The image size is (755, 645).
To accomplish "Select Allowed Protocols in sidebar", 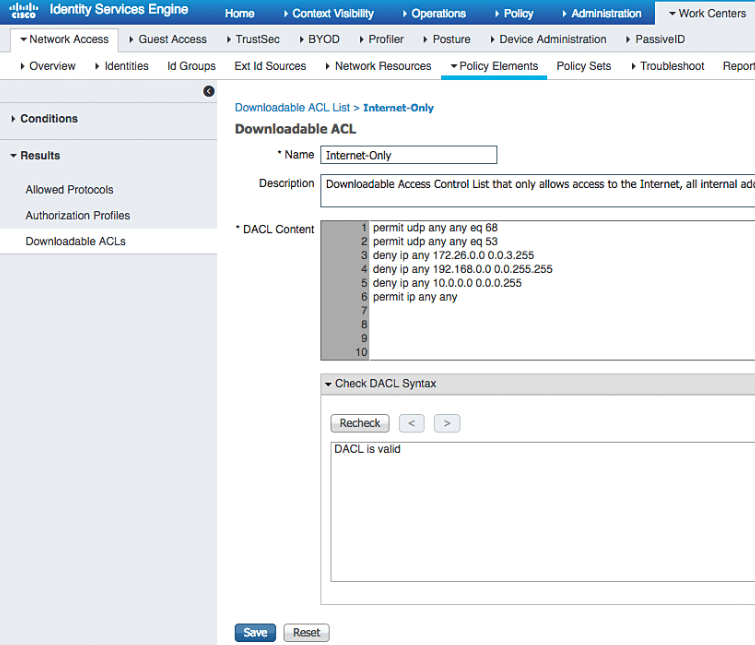I will click(x=69, y=190).
